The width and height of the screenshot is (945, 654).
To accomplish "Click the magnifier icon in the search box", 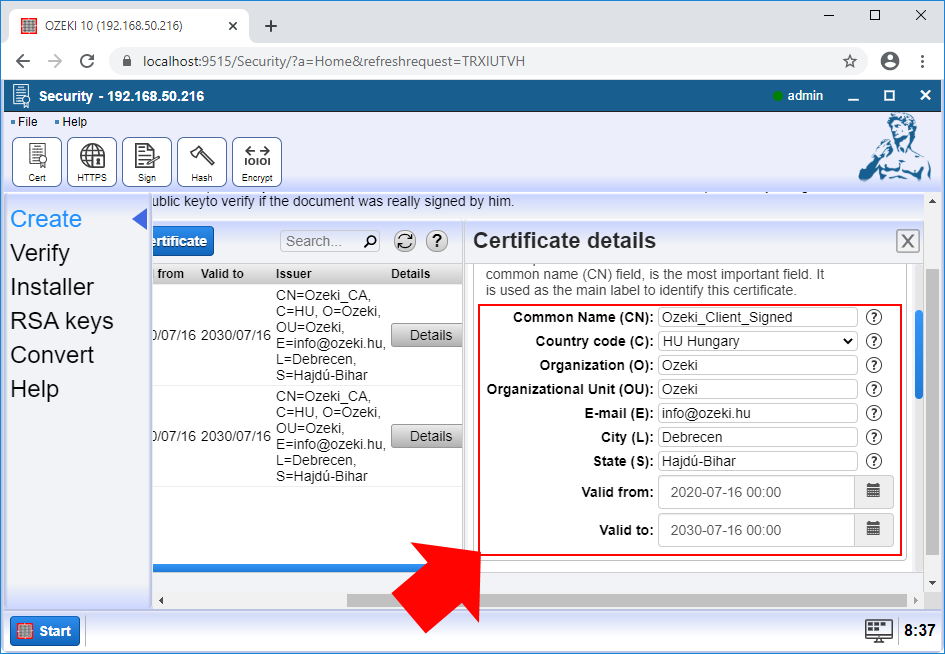I will (370, 241).
